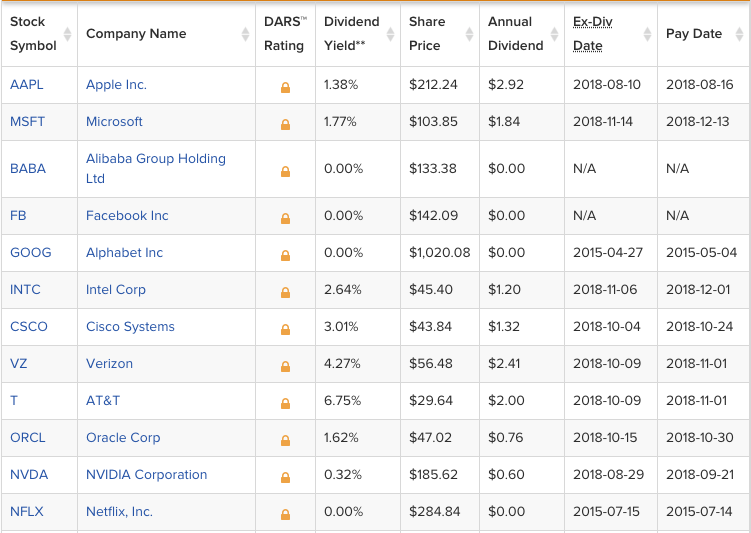Open the BABA stock symbol link
Screen dimensions: 751x533
pos(28,169)
